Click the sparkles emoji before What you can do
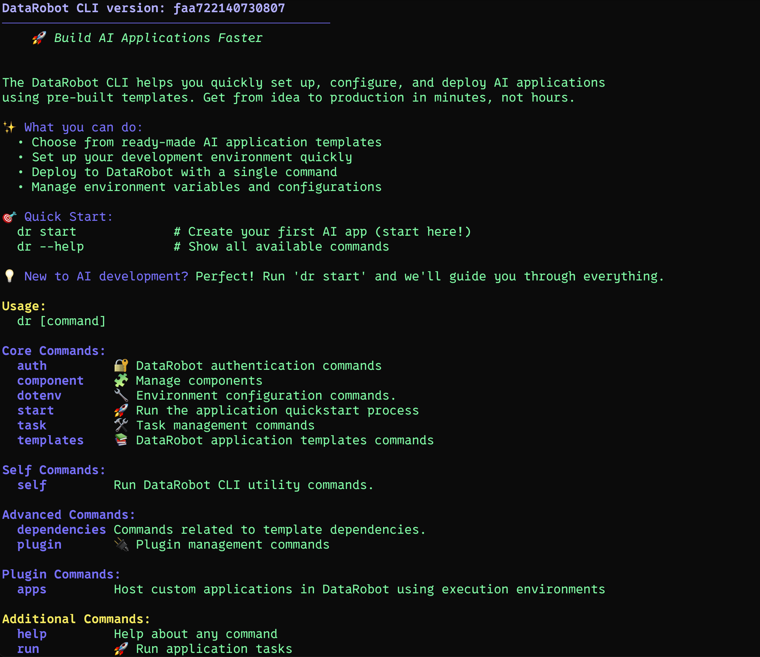The height and width of the screenshot is (657, 760). coord(9,128)
